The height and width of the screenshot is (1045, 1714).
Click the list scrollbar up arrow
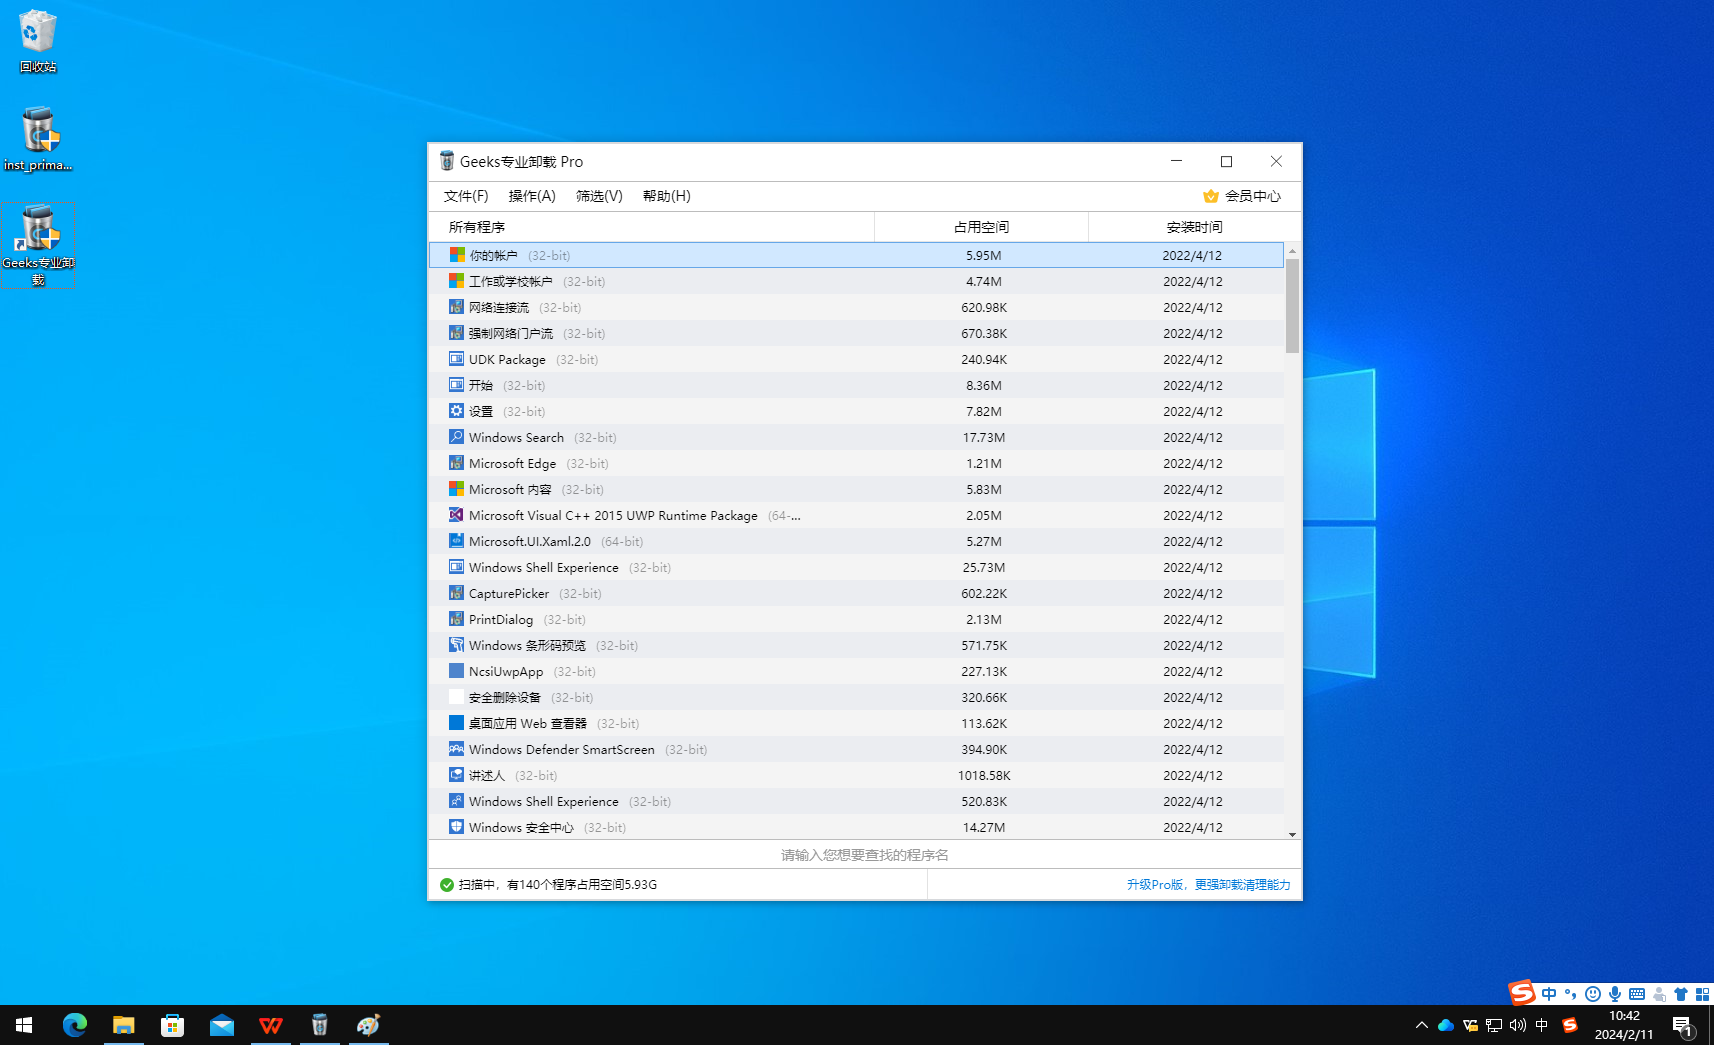(x=1292, y=250)
